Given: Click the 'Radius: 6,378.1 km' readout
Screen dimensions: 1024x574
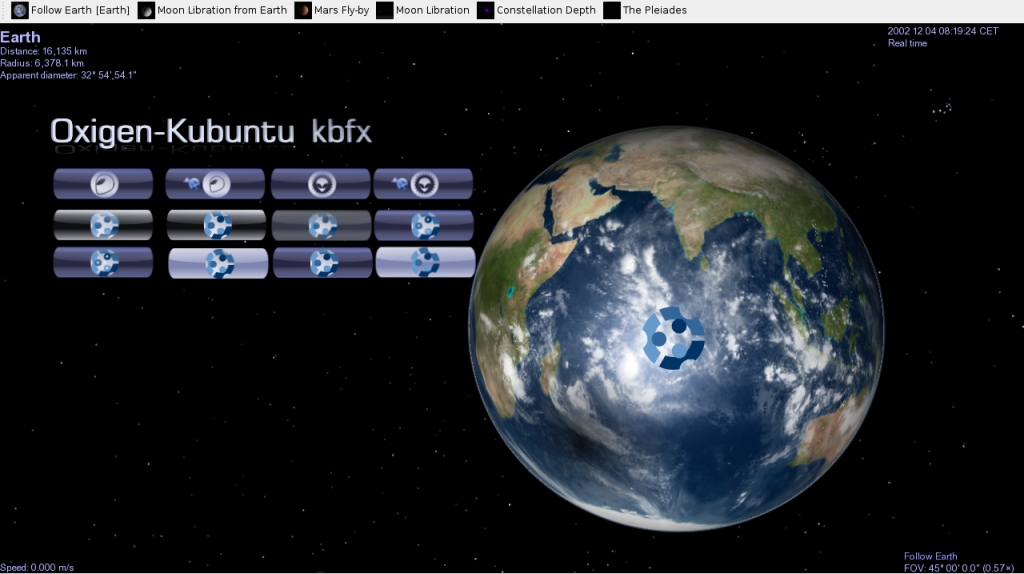Looking at the screenshot, I should [42, 63].
